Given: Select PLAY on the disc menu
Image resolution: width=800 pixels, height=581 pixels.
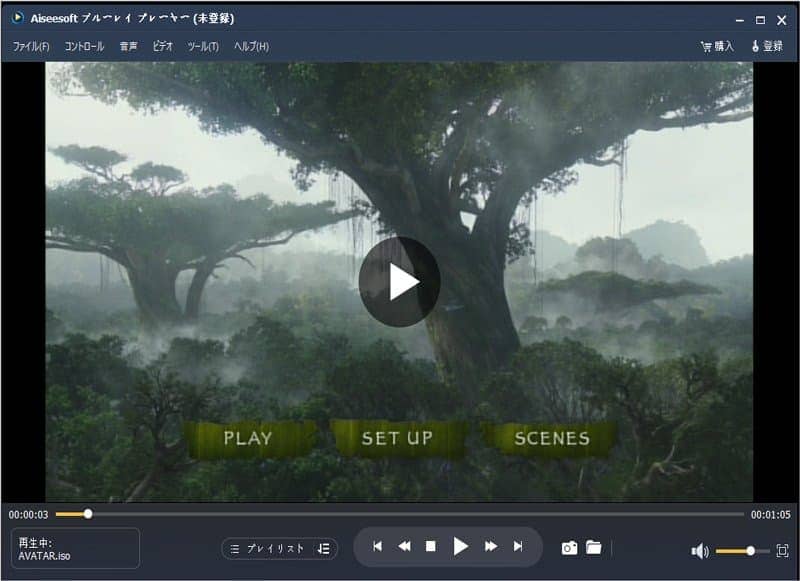Looking at the screenshot, I should (248, 438).
